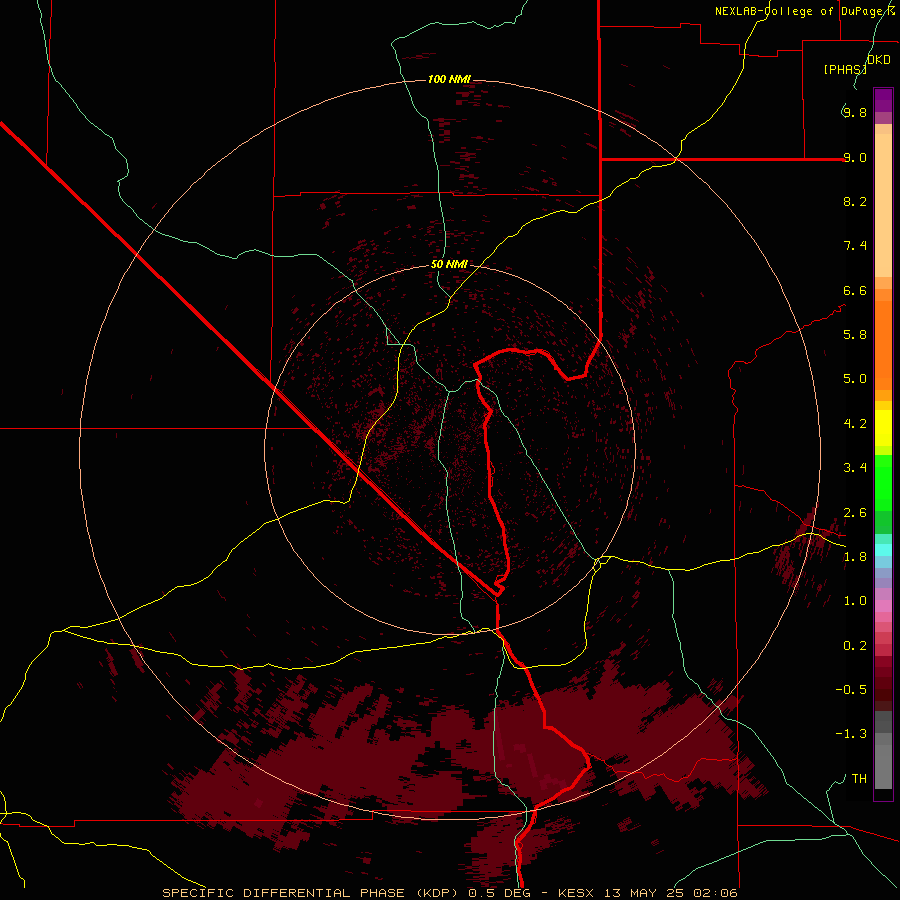The image size is (900, 900).
Task: Click the 5.0 value on the scale
Action: (x=855, y=379)
